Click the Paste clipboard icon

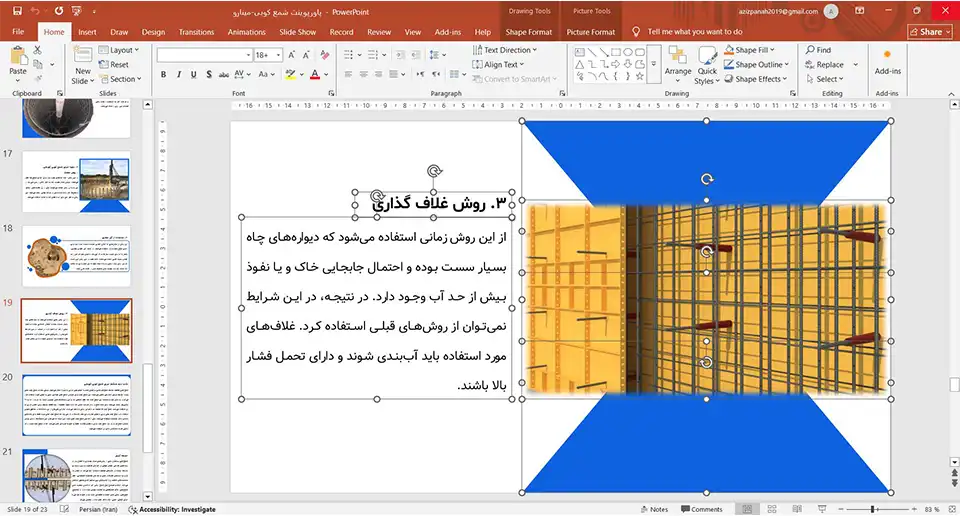(18, 56)
